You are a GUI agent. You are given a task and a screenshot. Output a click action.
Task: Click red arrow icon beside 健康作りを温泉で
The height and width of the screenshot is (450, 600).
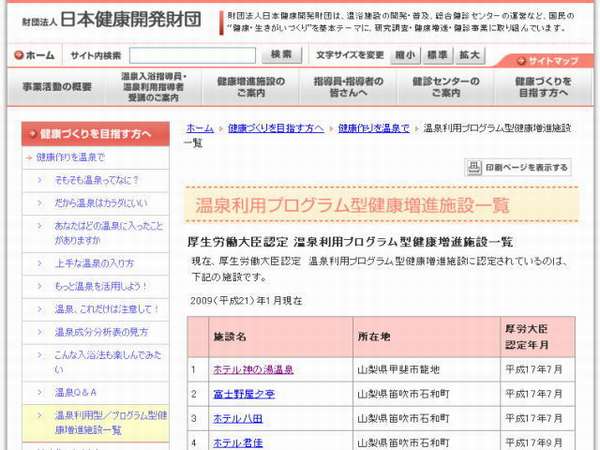(x=29, y=157)
